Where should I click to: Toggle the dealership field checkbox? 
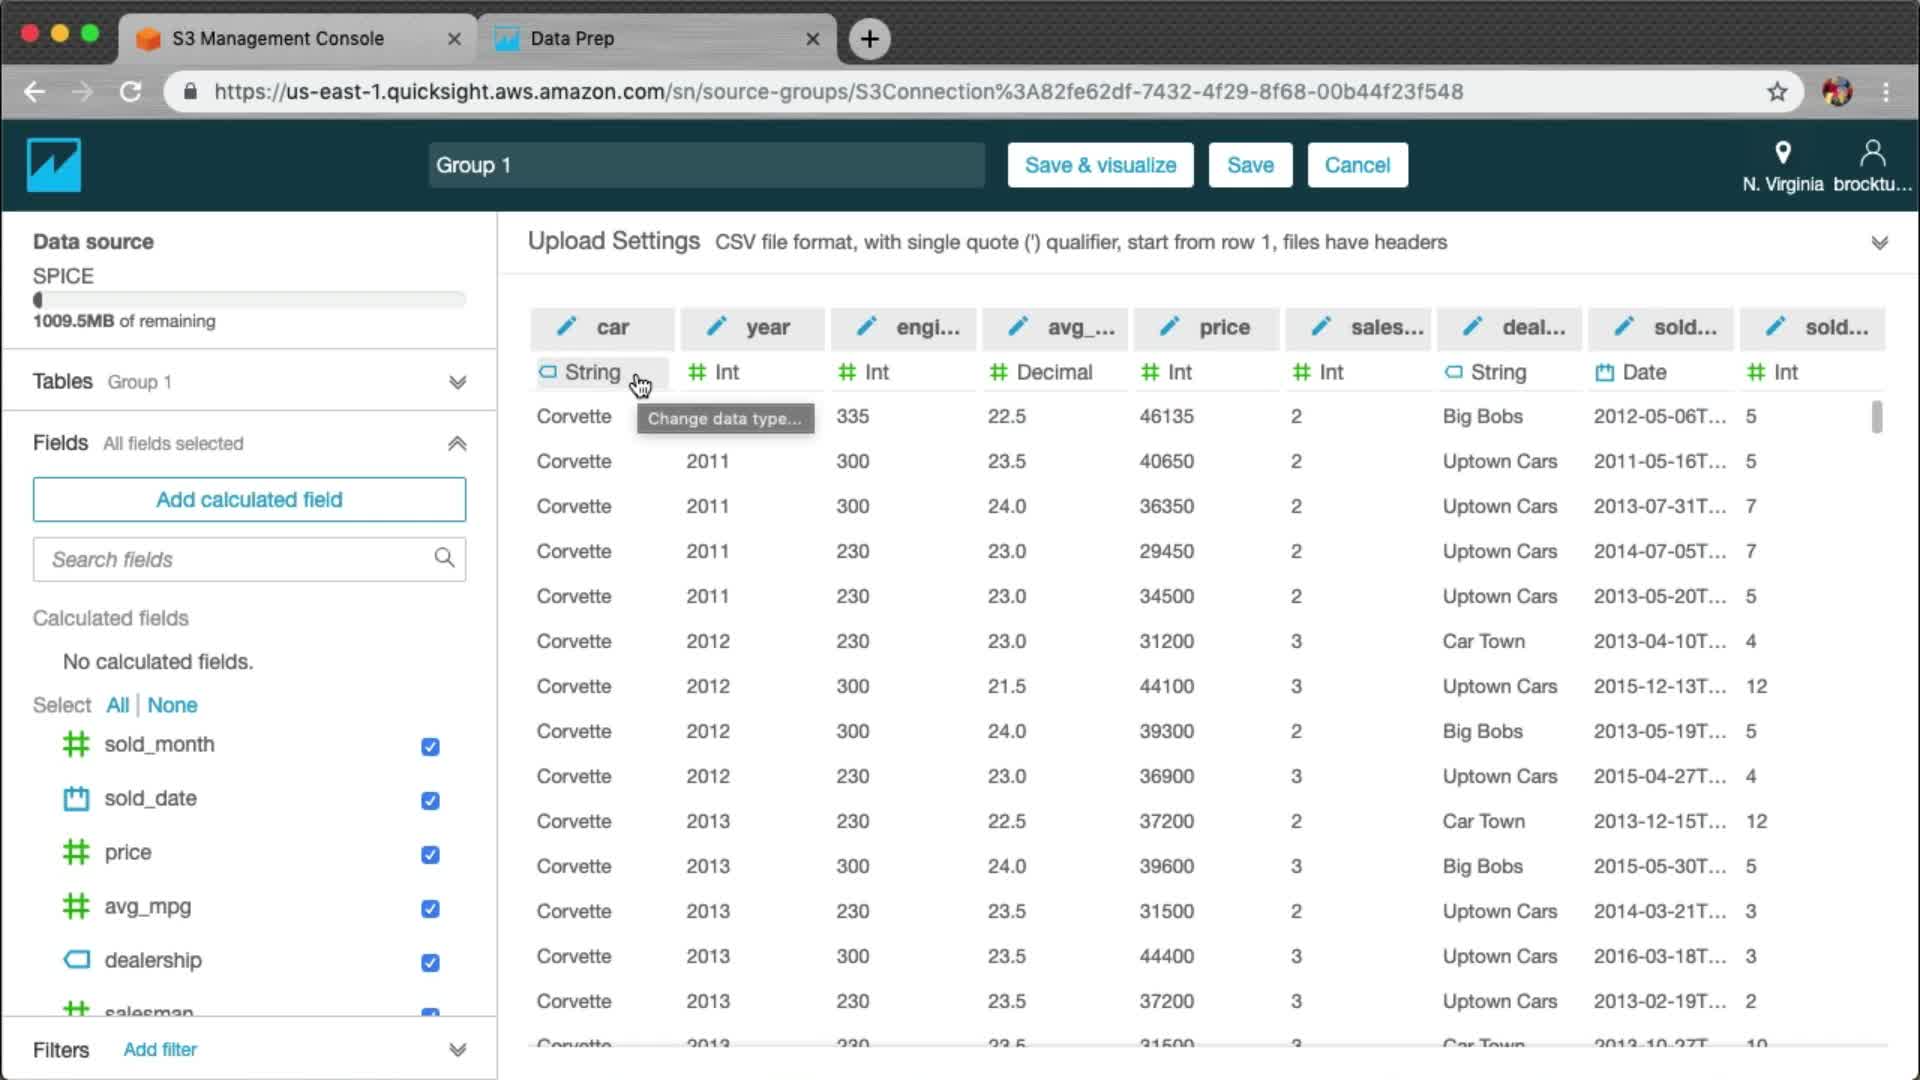pyautogui.click(x=430, y=963)
